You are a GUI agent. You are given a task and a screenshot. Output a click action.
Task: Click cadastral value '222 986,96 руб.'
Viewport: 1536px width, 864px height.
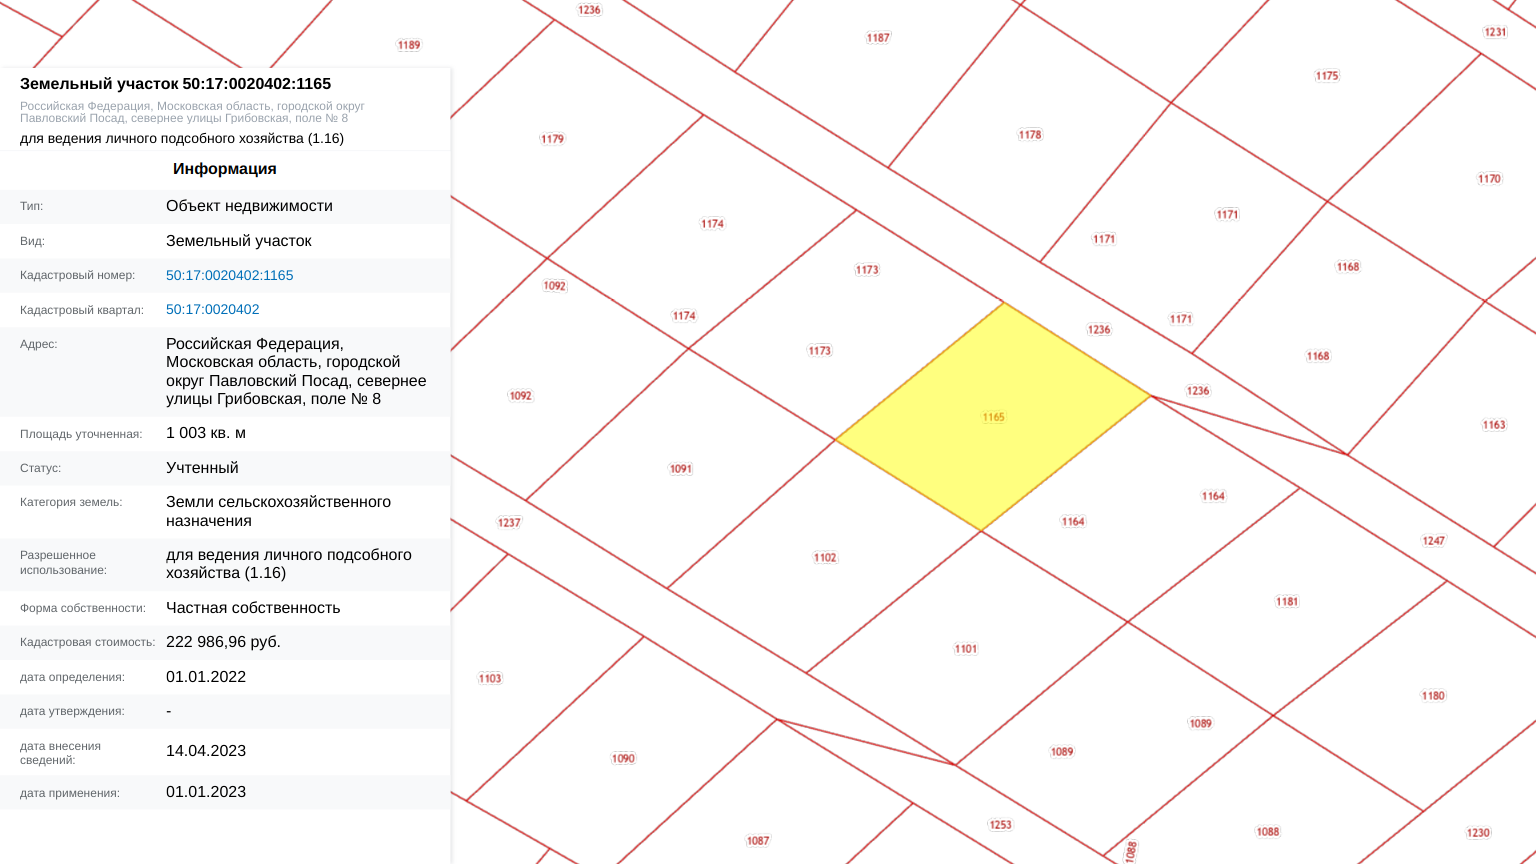tap(223, 642)
